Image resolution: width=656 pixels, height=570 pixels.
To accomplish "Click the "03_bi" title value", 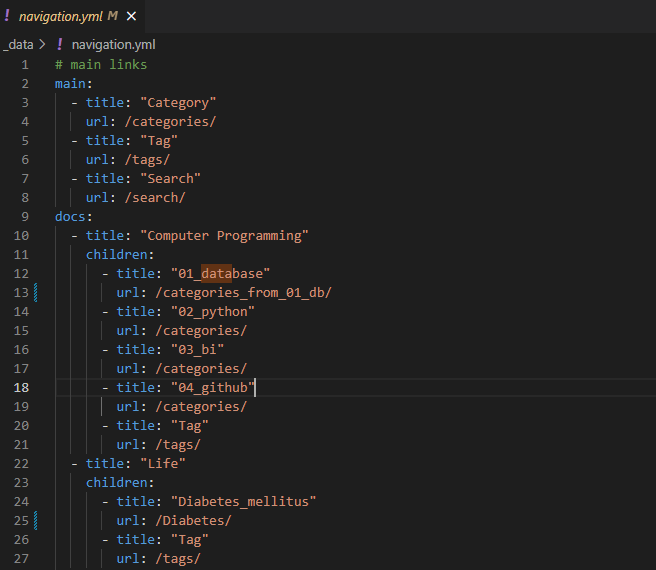I will 197,349.
